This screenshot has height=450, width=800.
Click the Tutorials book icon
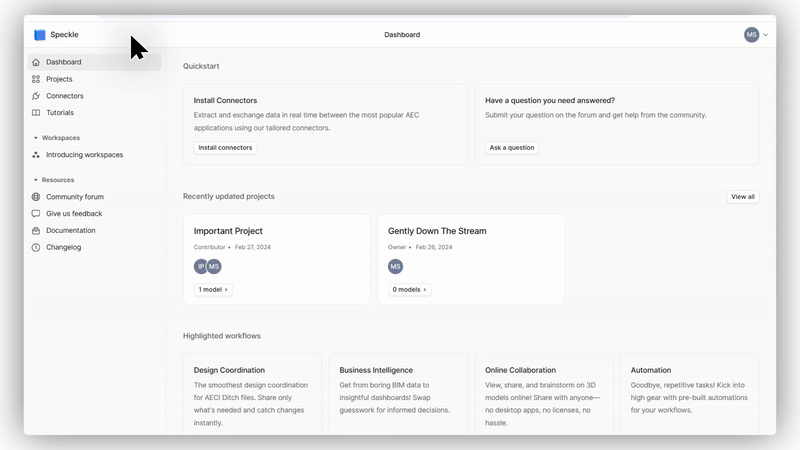36,113
